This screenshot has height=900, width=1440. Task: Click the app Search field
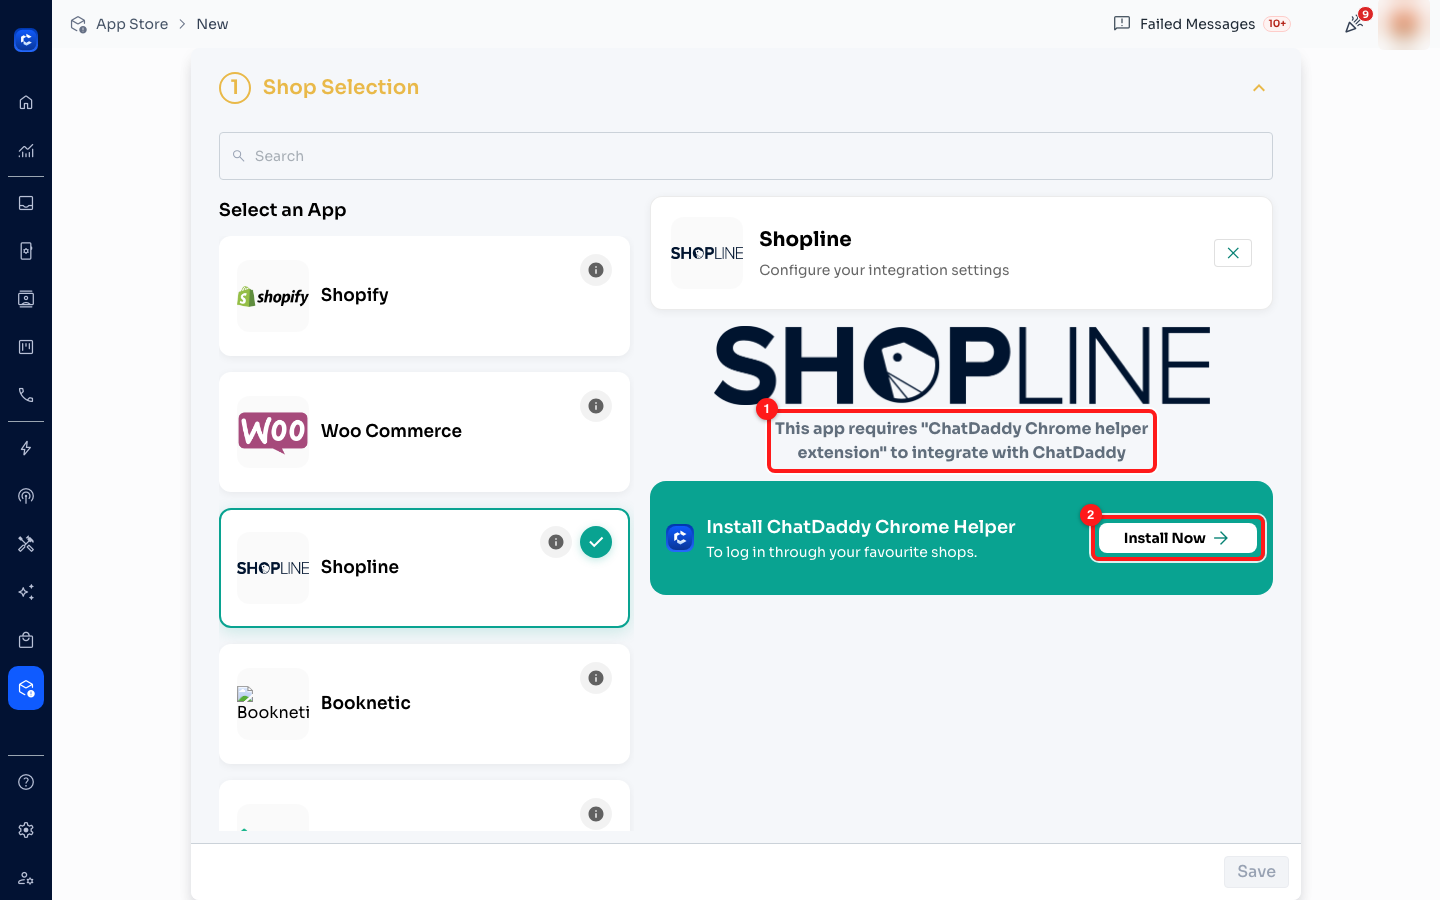click(746, 156)
